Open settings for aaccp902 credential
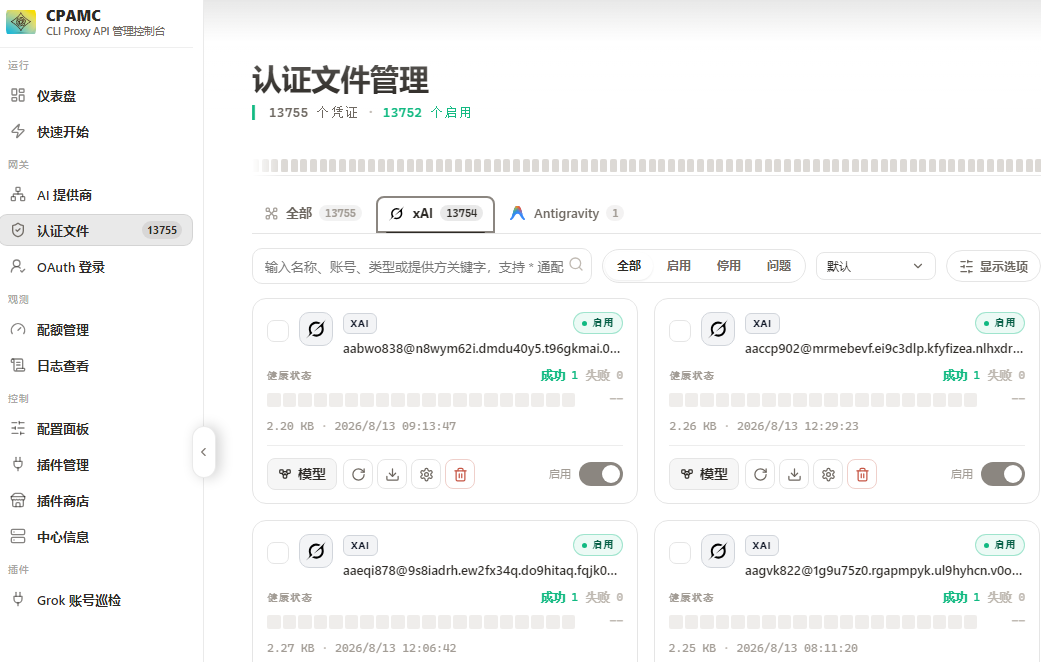Screen dimensions: 1041x662 click(828, 474)
